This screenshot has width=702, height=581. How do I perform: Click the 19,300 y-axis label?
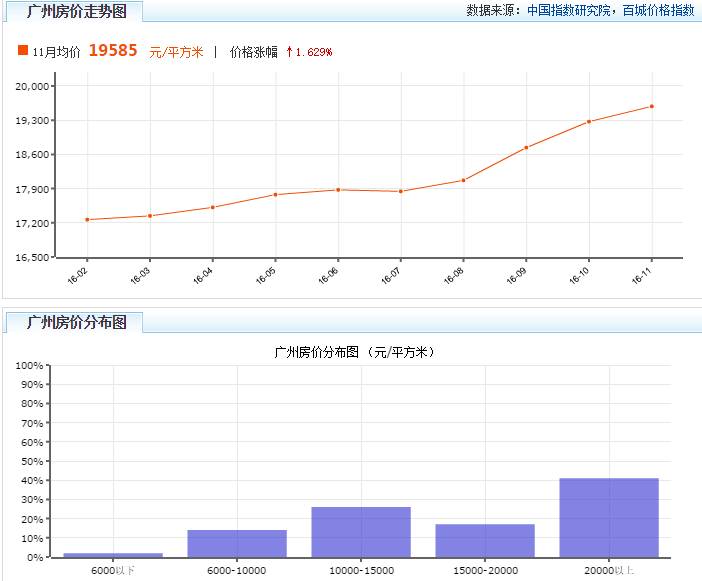point(32,120)
